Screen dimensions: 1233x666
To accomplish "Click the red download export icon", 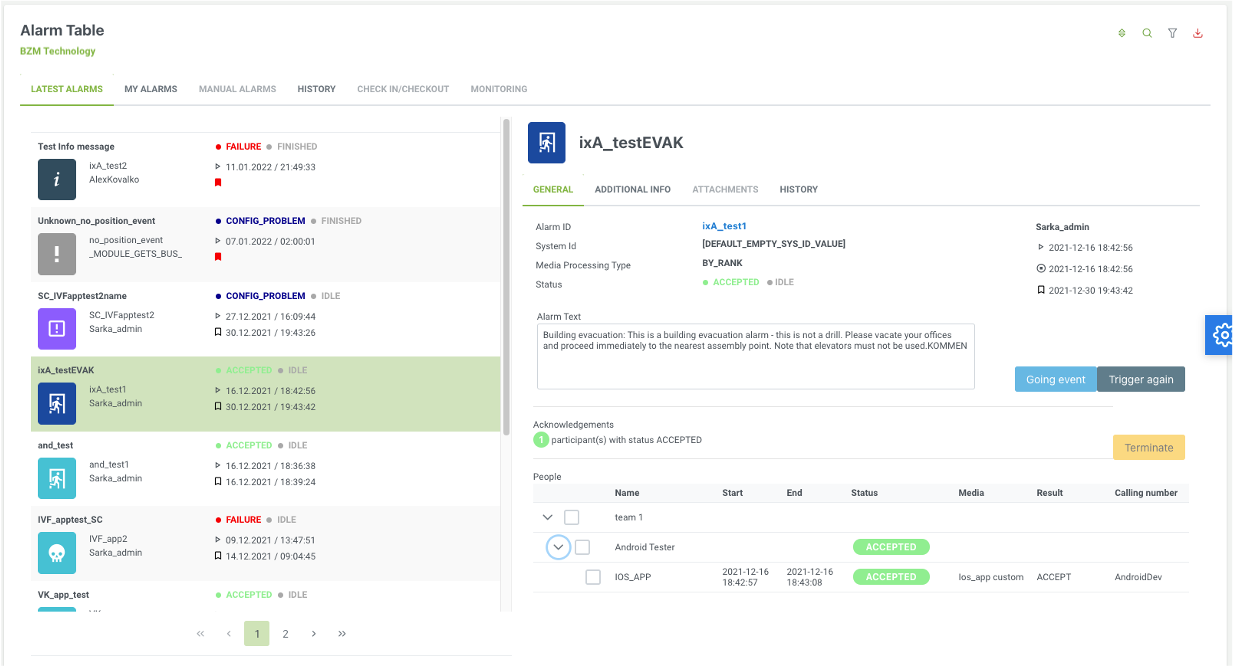I will tap(1198, 33).
